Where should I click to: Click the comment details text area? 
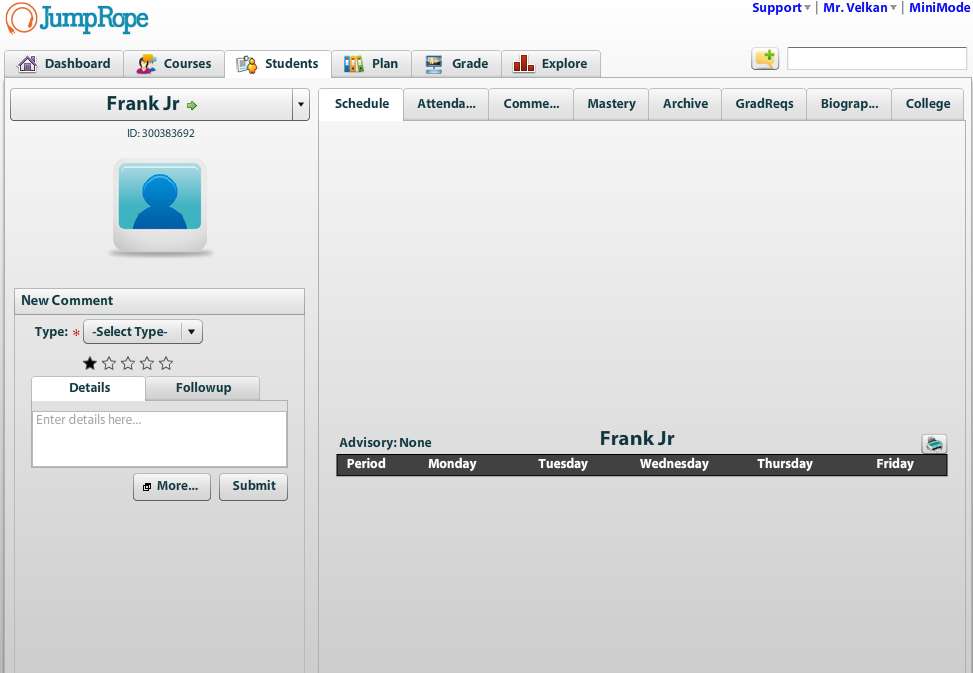click(x=159, y=439)
